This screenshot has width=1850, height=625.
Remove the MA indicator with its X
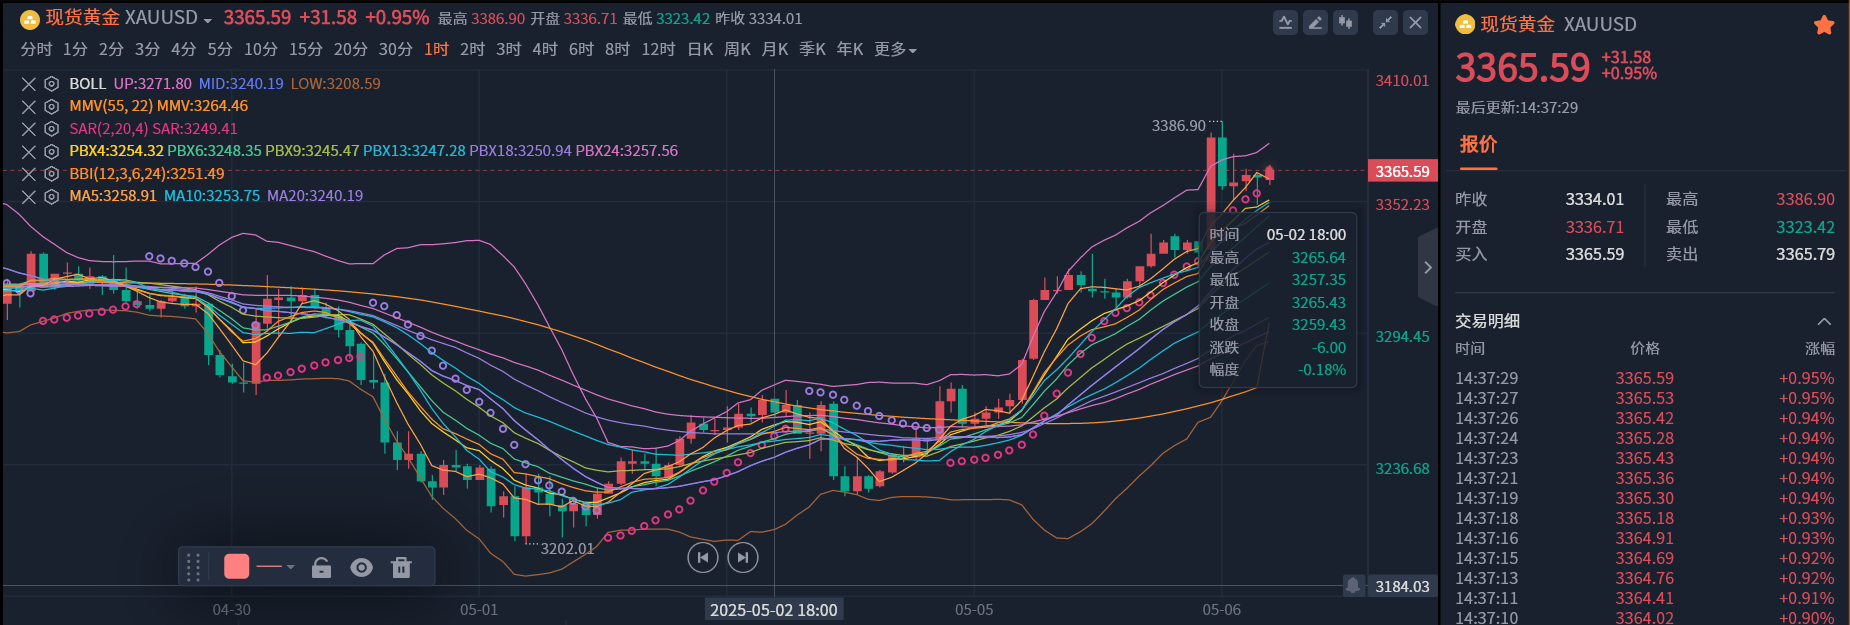click(29, 196)
